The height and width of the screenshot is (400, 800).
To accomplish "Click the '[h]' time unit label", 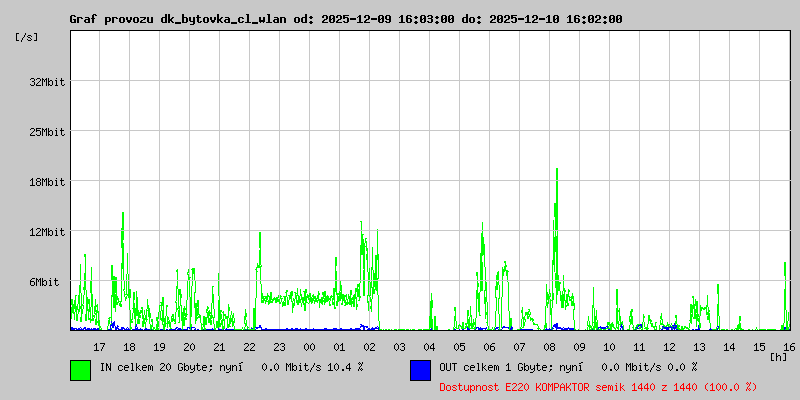I will pos(779,357).
